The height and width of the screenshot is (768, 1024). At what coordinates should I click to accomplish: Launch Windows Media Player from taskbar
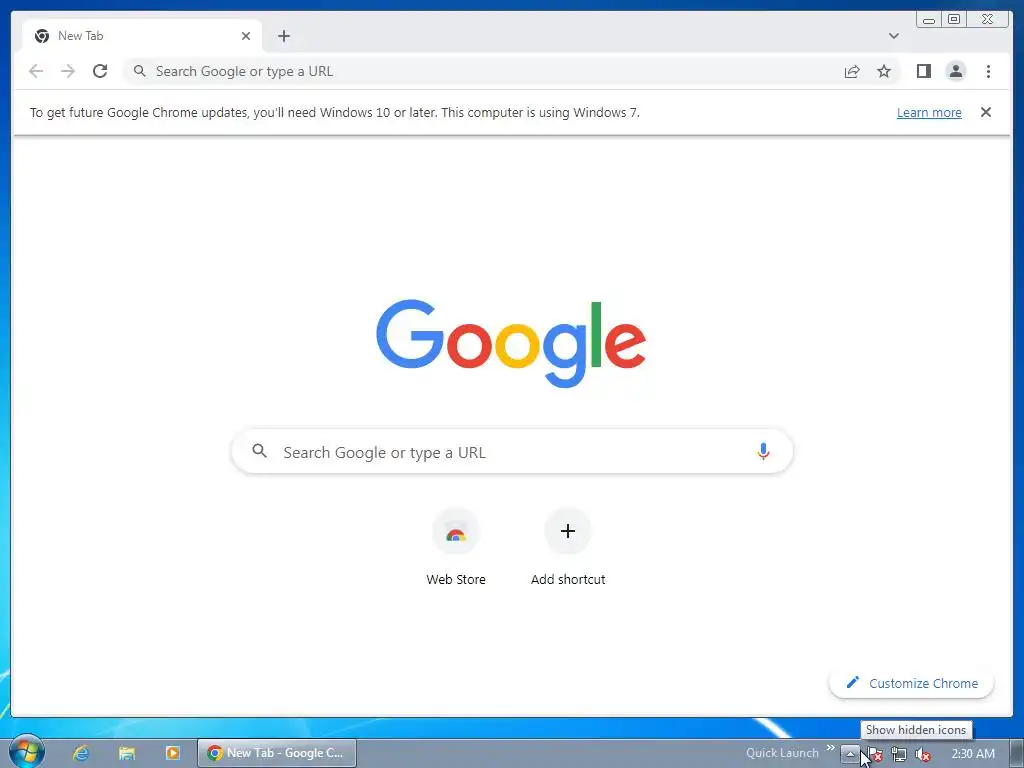point(172,753)
